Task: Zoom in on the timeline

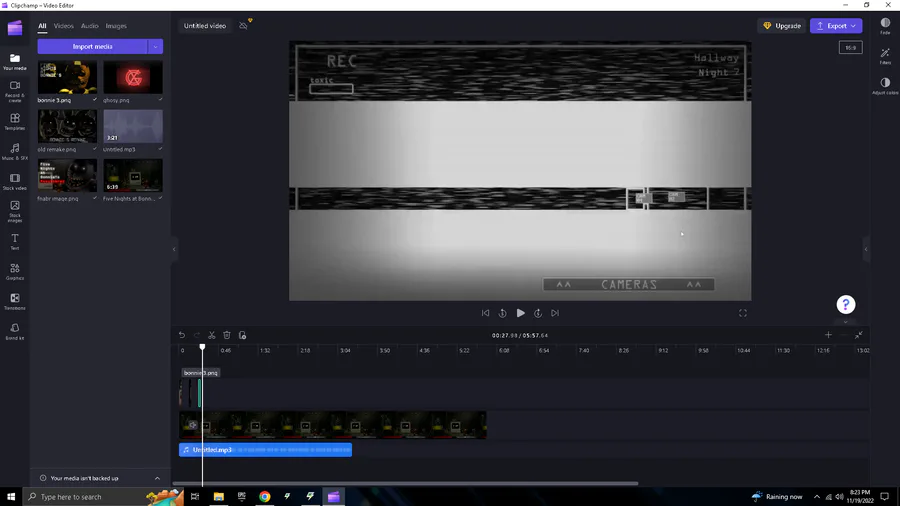Action: tap(828, 335)
